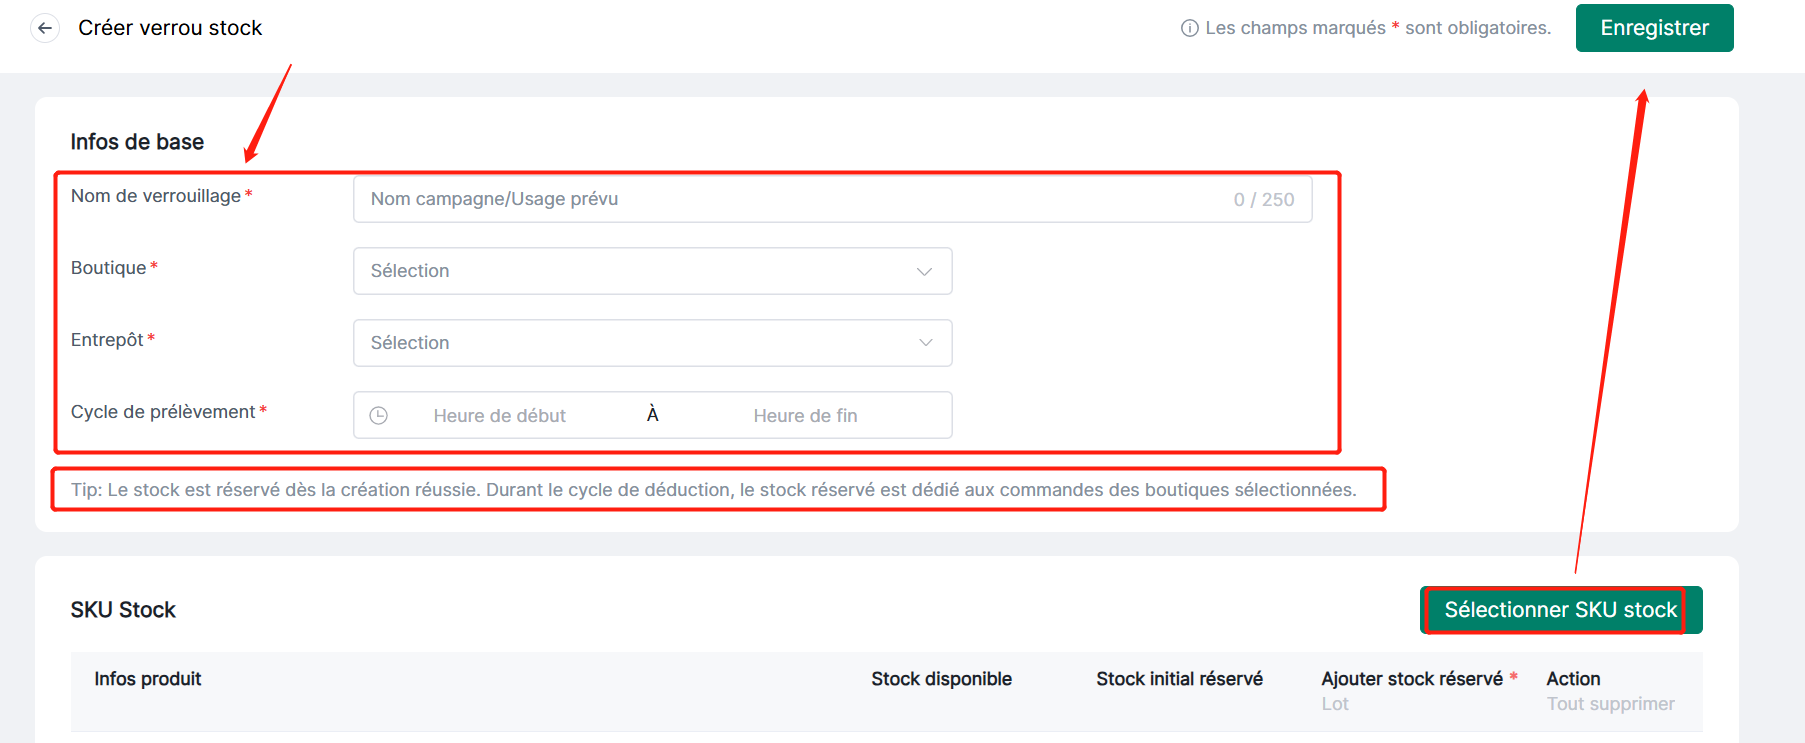Set the Heure de début field
The image size is (1805, 743).
[499, 416]
